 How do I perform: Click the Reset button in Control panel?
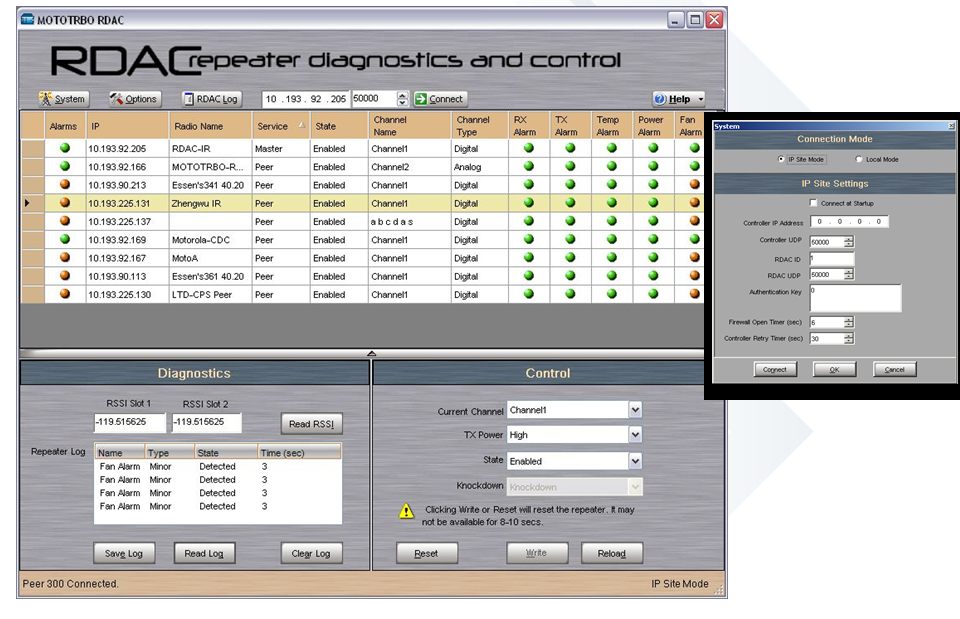(x=426, y=553)
